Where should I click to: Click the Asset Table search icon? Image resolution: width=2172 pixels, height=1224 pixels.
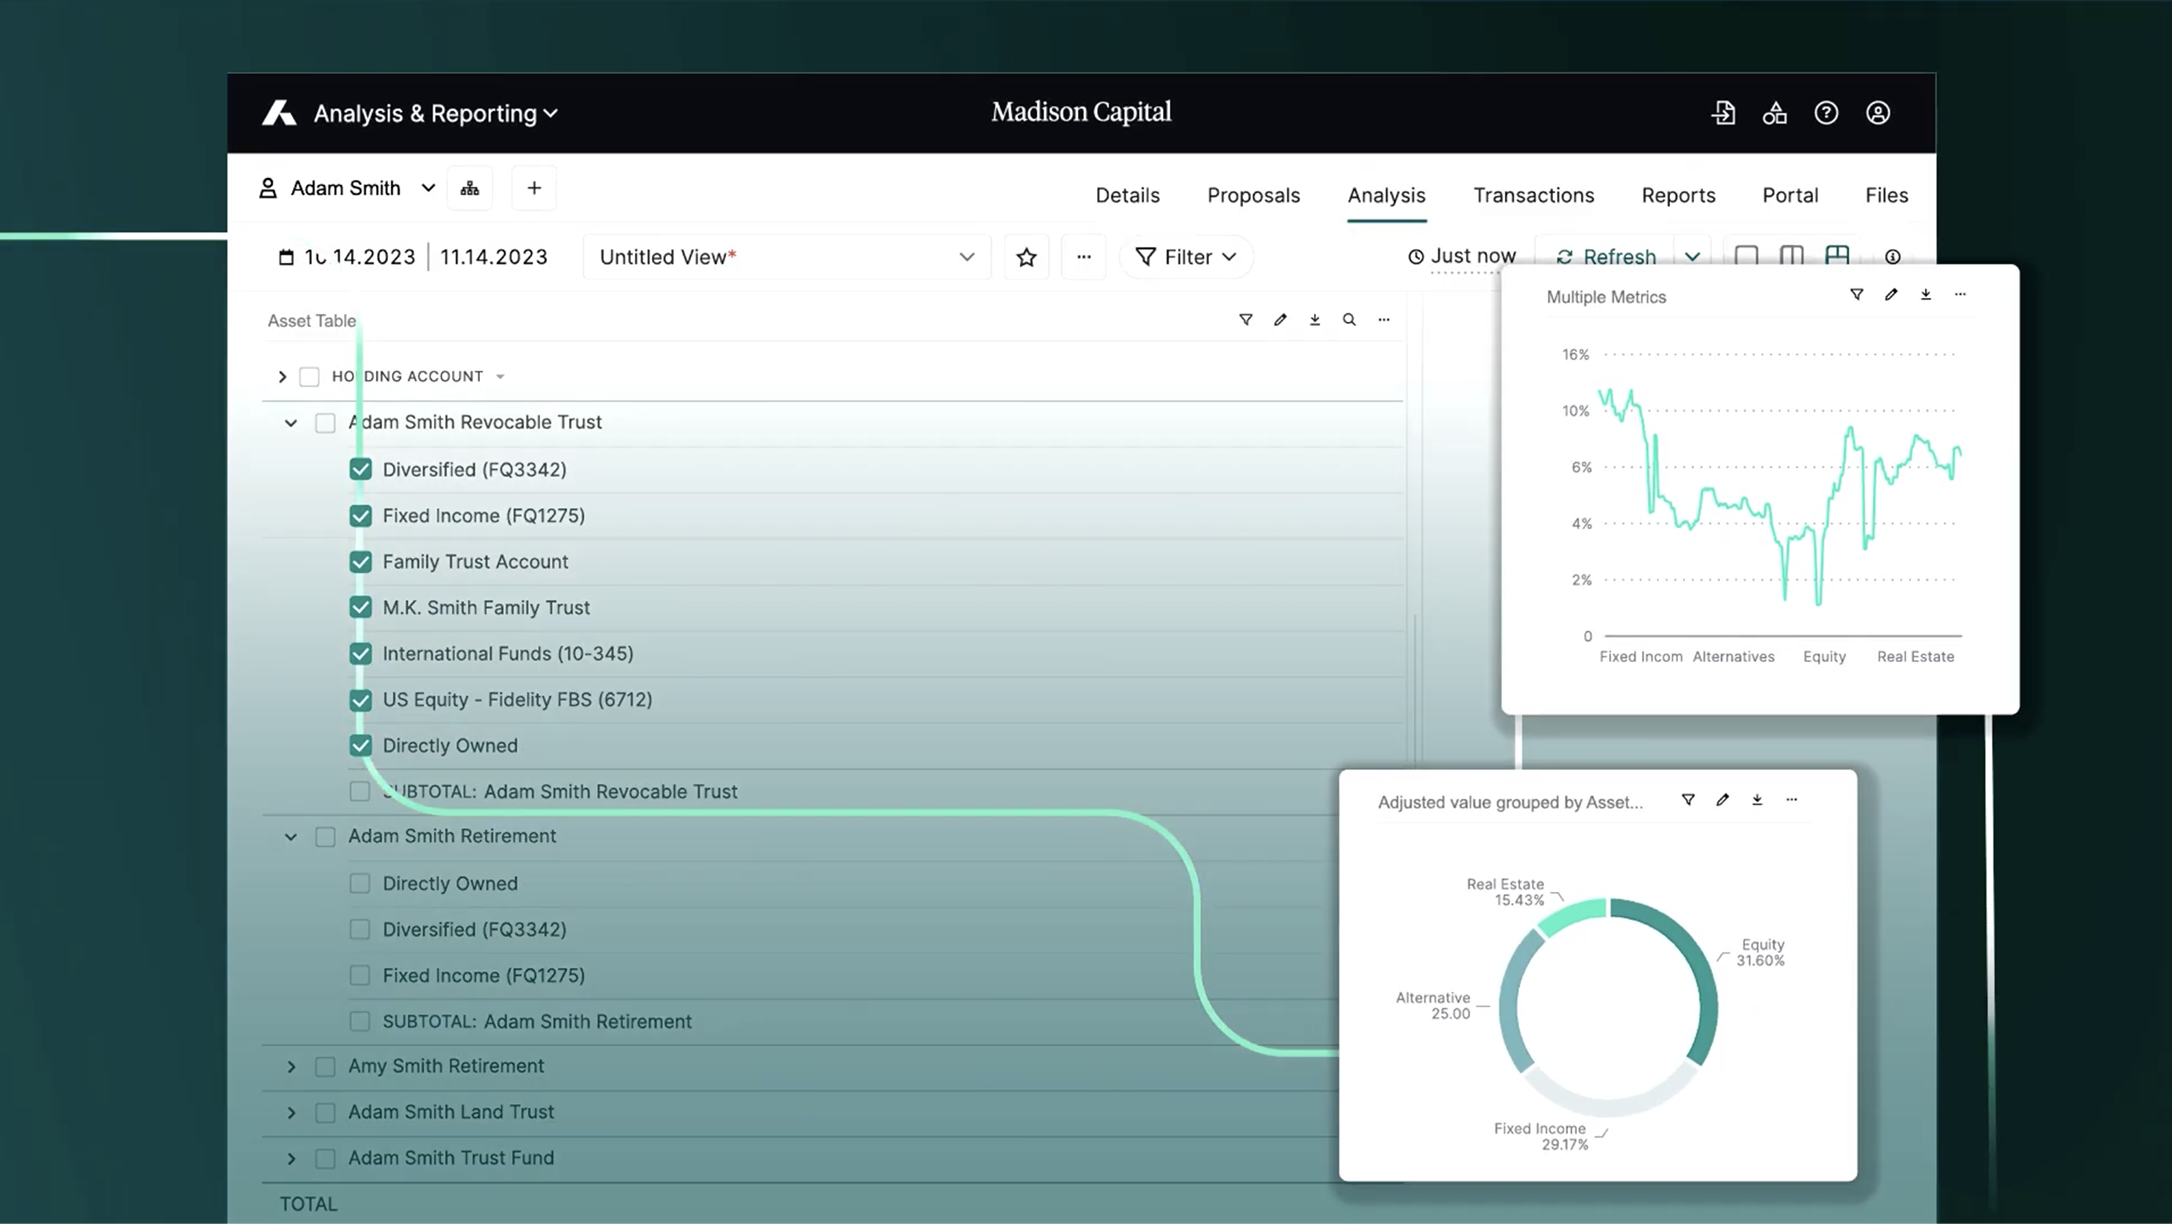point(1349,320)
